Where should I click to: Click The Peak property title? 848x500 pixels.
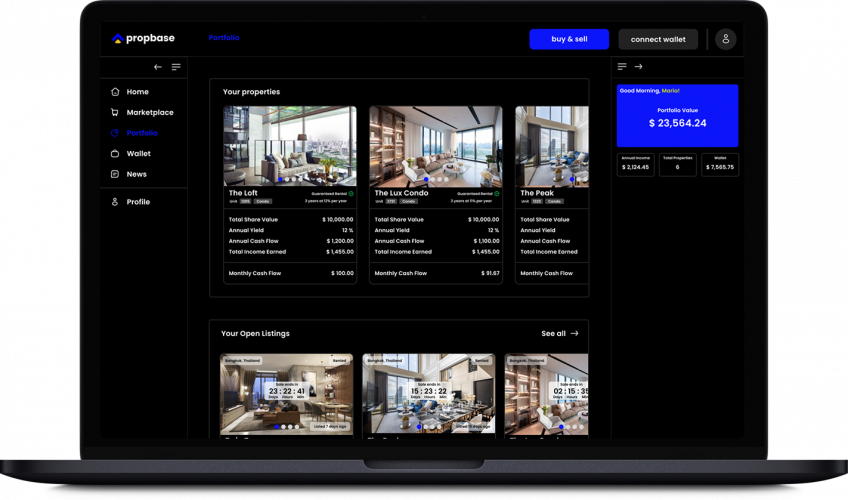pyautogui.click(x=537, y=192)
